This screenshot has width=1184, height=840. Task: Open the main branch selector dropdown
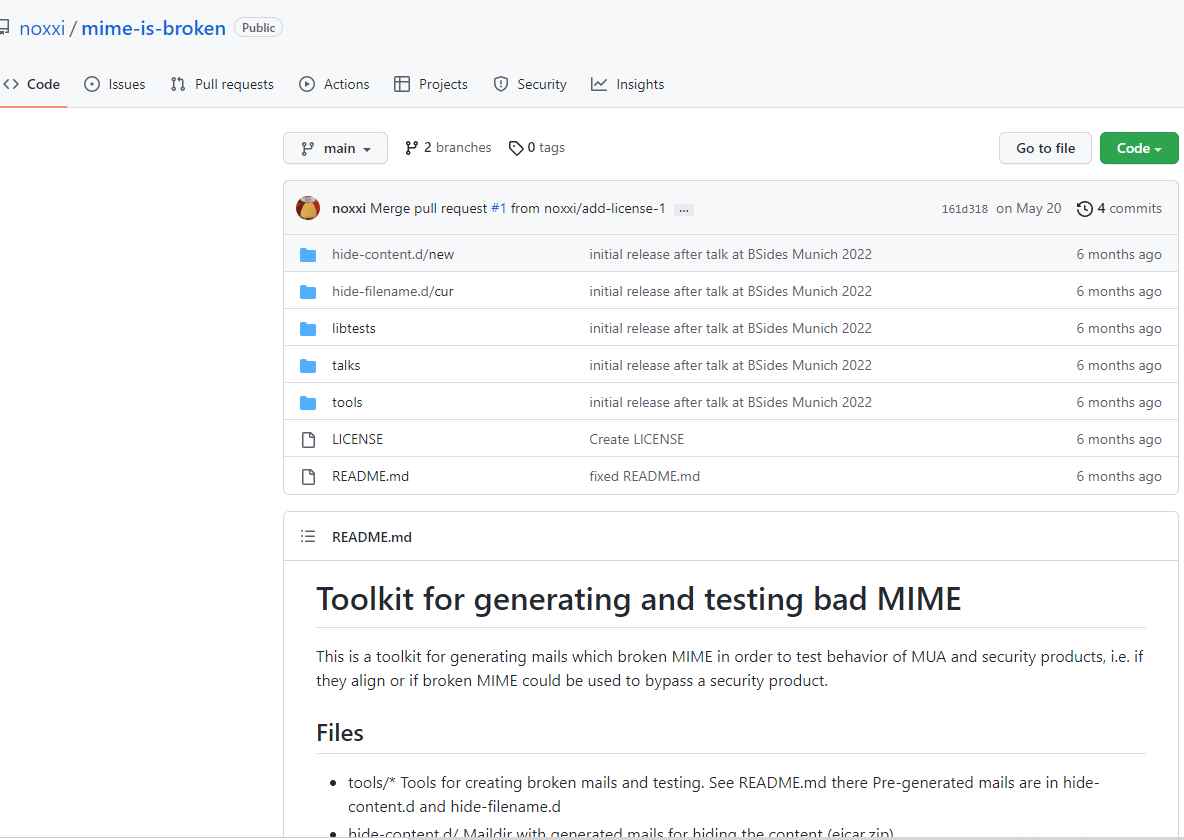335,147
